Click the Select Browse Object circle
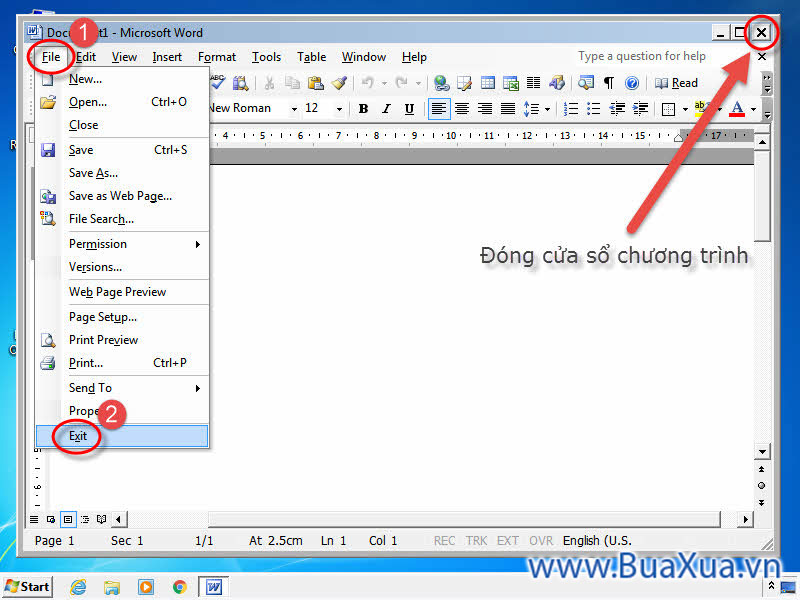800x600 pixels. [762, 486]
